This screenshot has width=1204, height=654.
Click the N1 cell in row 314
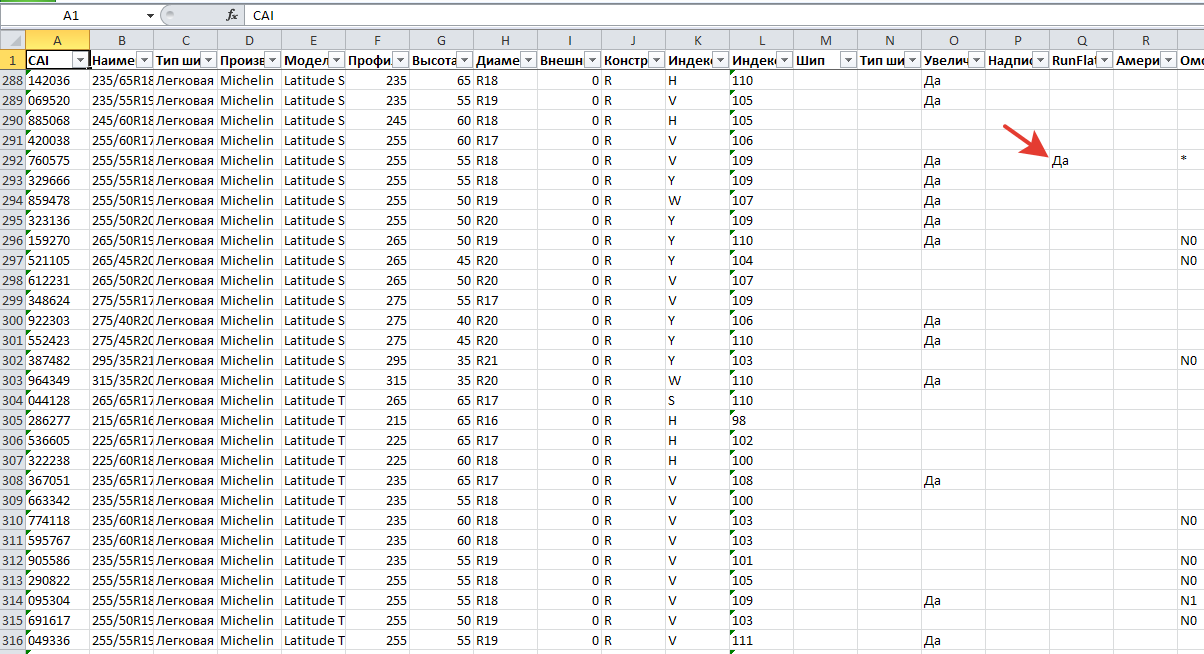[1191, 600]
